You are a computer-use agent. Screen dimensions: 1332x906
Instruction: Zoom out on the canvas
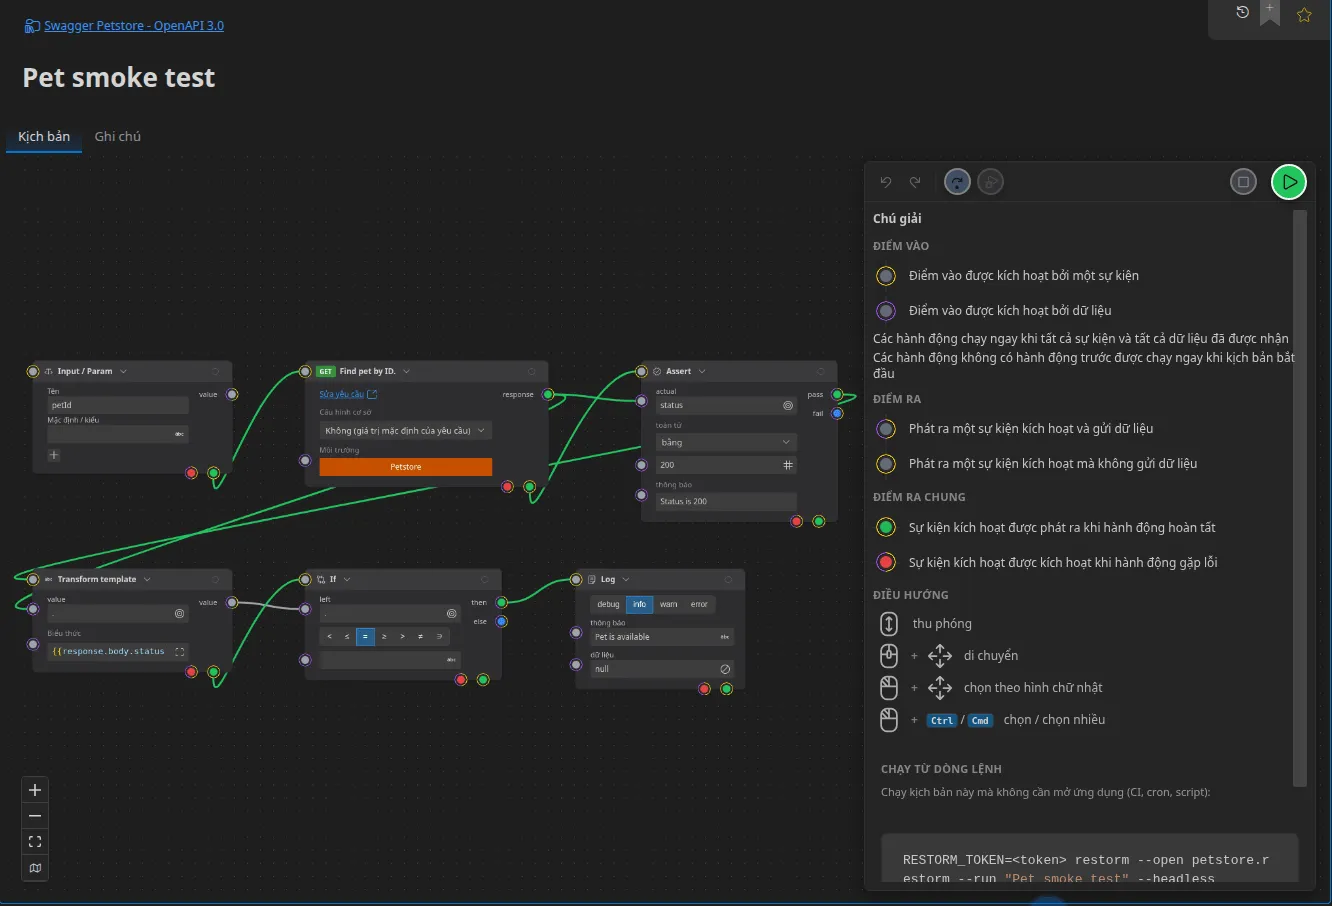tap(35, 816)
